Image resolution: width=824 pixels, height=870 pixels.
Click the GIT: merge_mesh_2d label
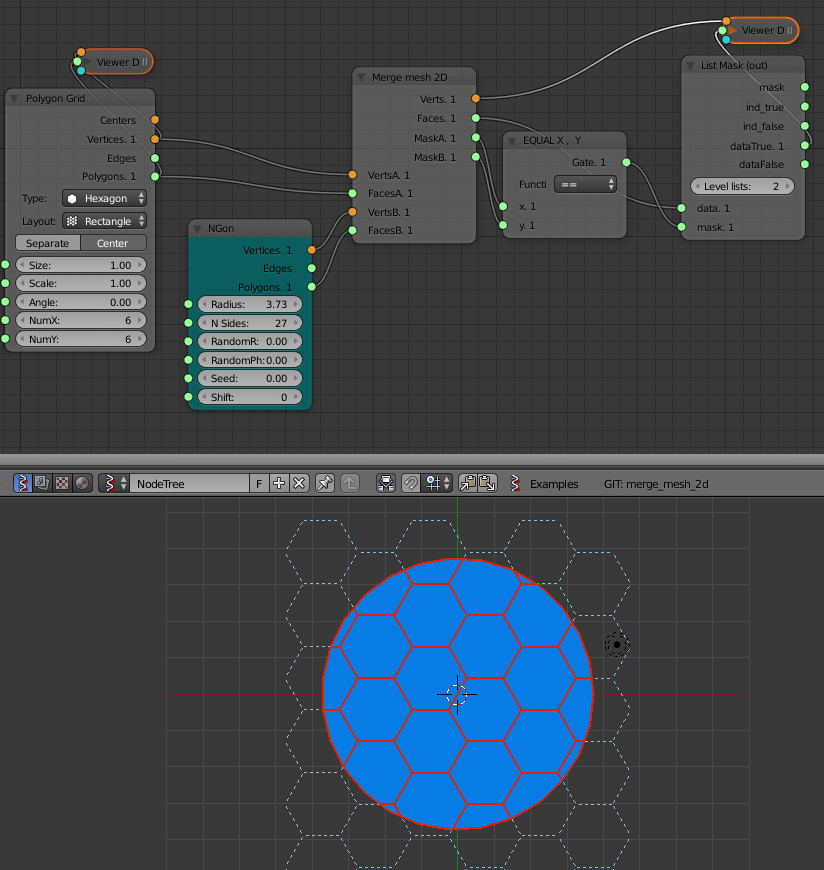[656, 484]
